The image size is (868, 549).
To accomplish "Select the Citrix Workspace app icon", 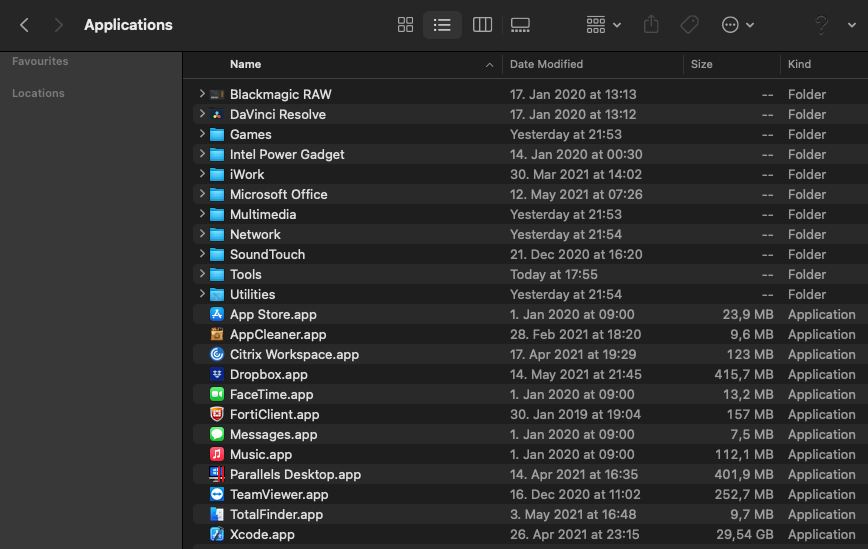I will point(217,354).
